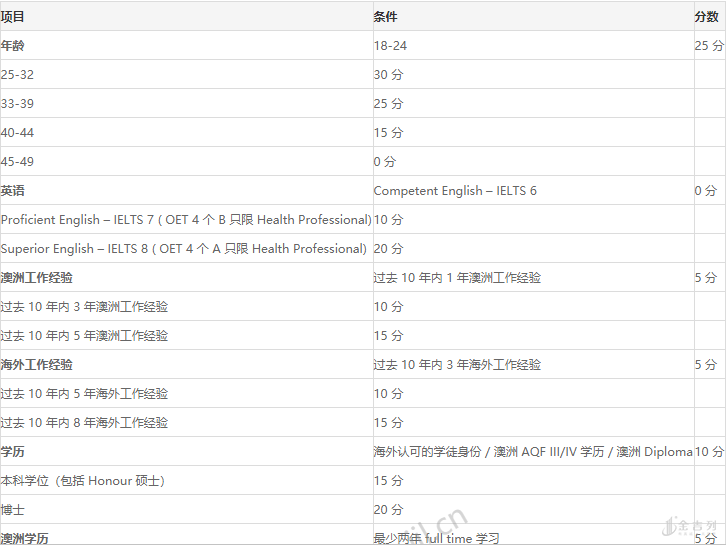The height and width of the screenshot is (546, 726).
Task: Click the 分数 column header
Action: pos(707,17)
